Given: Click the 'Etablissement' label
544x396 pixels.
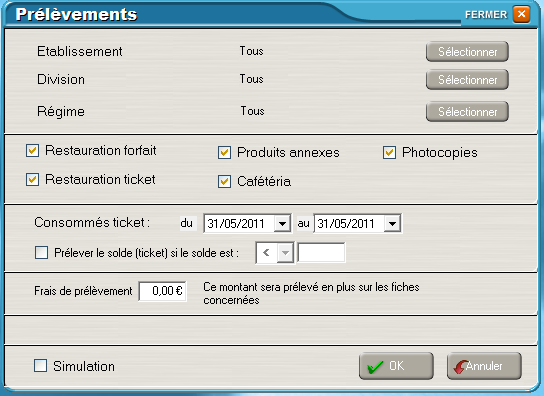Looking at the screenshot, I should [80, 51].
